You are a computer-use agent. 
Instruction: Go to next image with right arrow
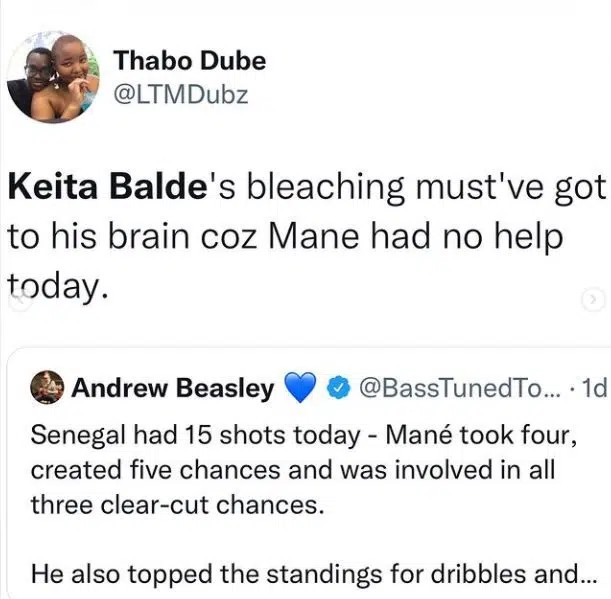[592, 299]
